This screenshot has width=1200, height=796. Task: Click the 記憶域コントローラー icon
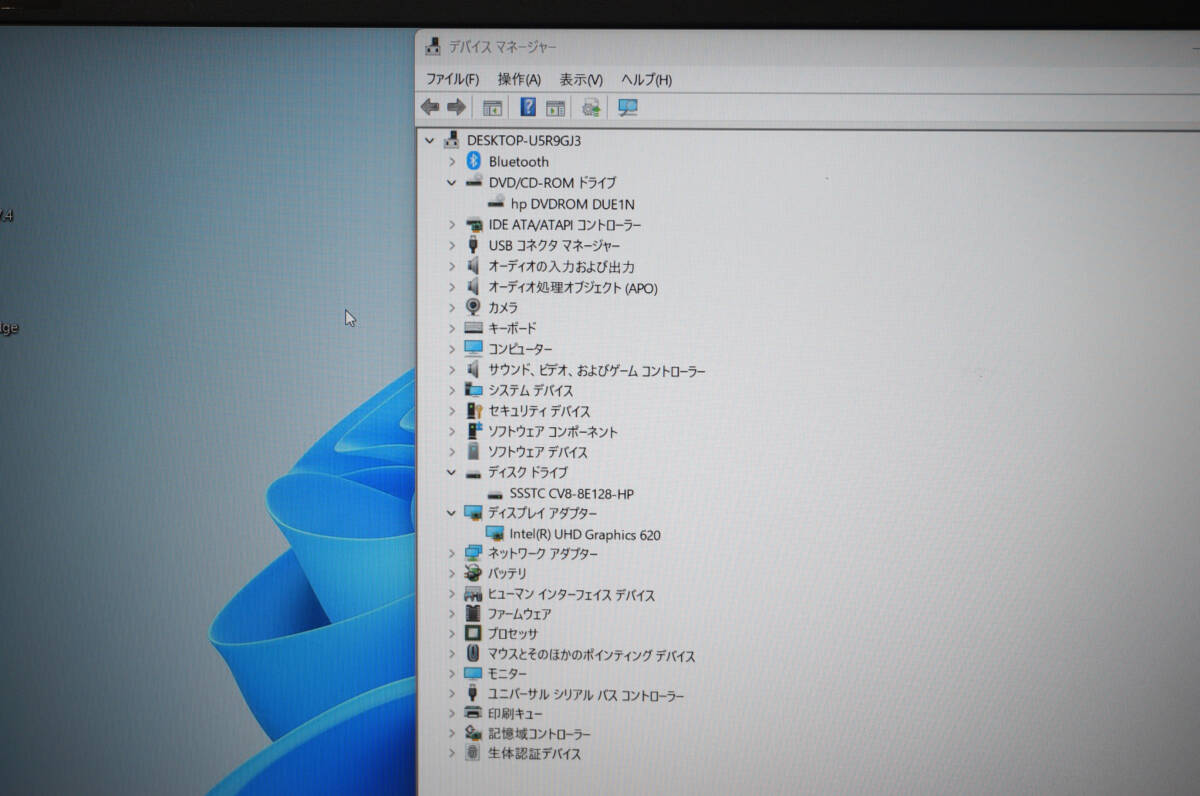click(474, 734)
